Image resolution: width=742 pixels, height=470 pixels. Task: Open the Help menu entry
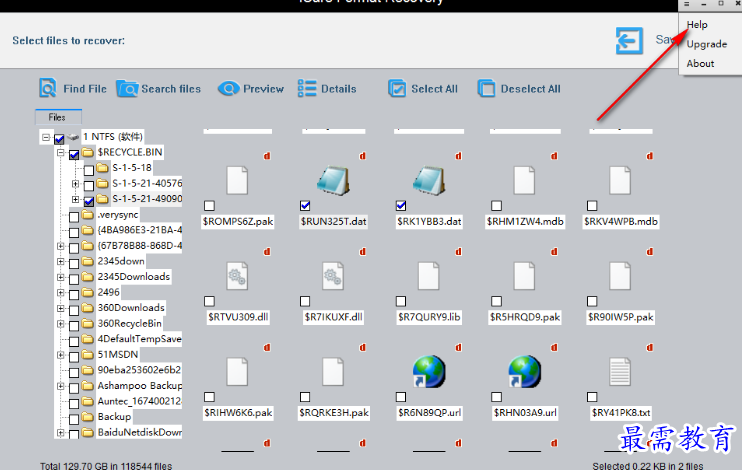[x=697, y=25]
